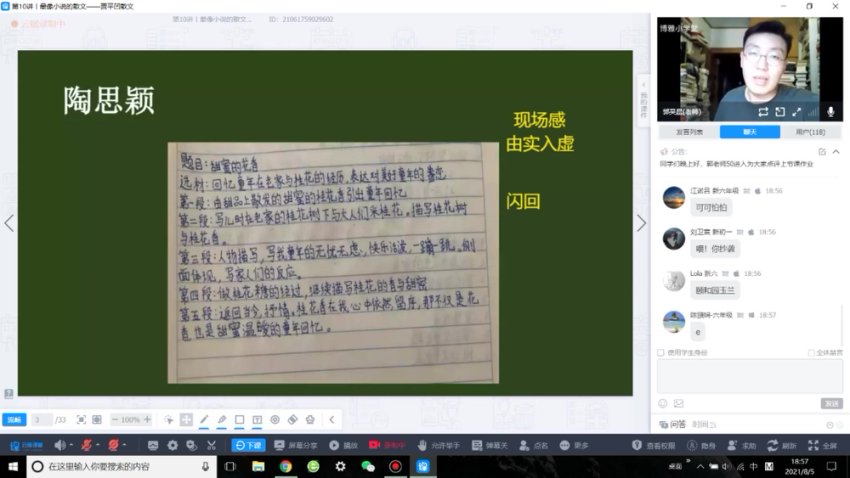Click the 下课 end class button
This screenshot has width=850, height=478.
pos(248,445)
